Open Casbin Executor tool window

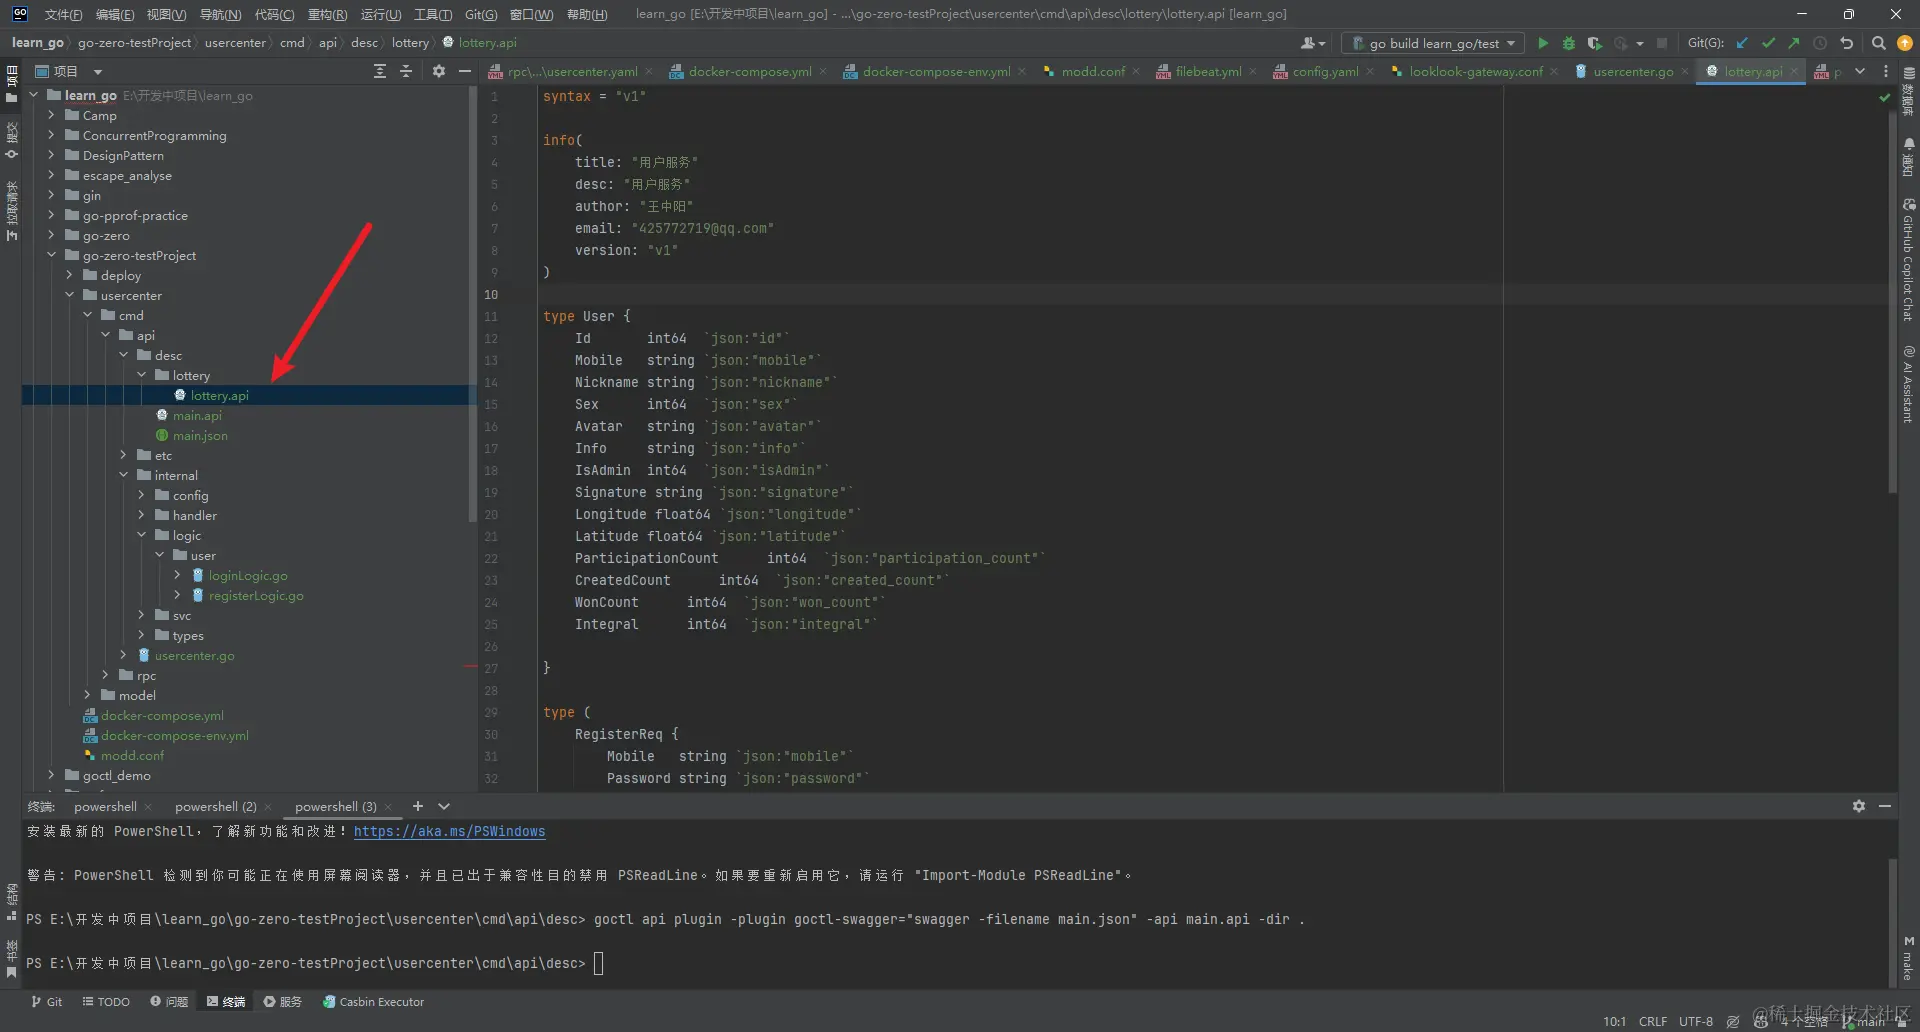pos(373,1001)
